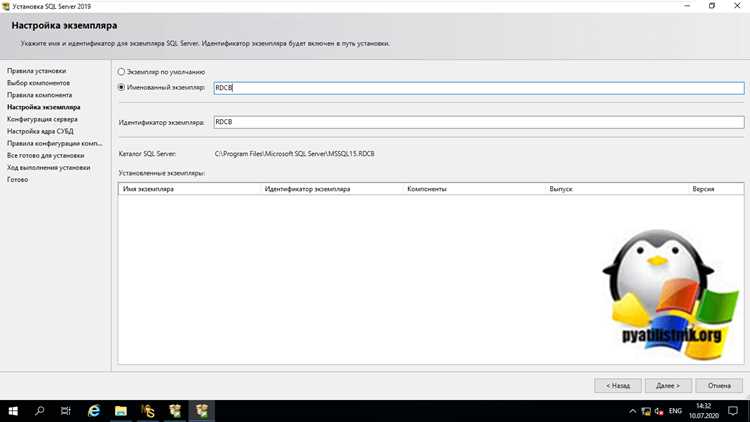Open the Правила компонента step

(x=39, y=95)
